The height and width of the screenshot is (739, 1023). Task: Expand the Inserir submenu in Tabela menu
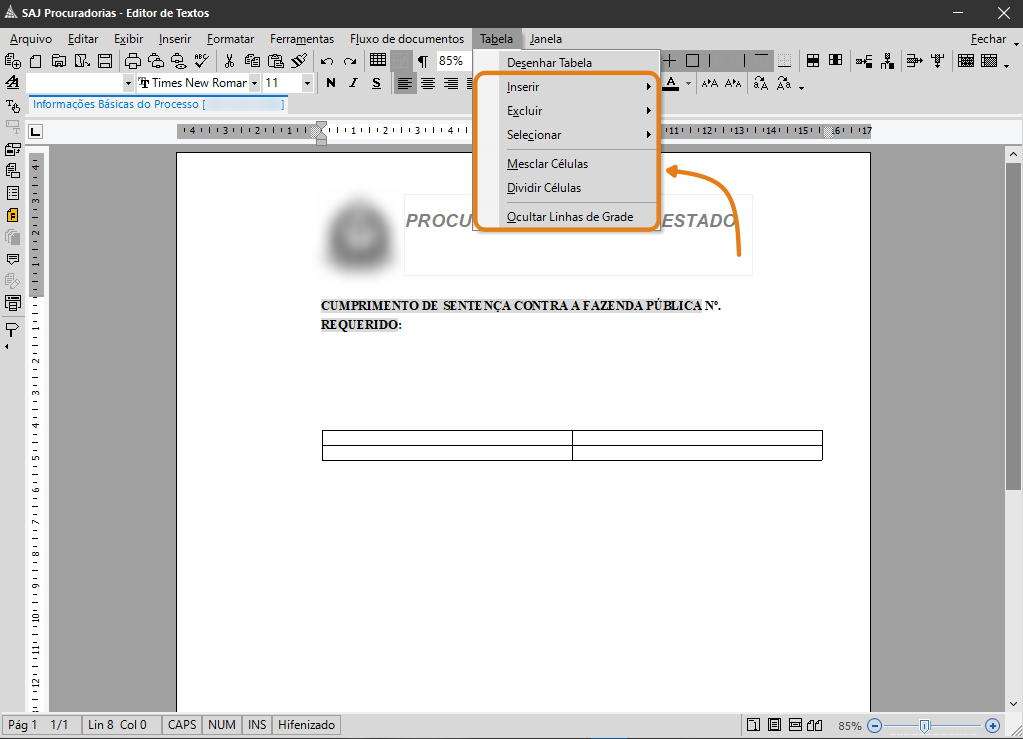point(578,87)
